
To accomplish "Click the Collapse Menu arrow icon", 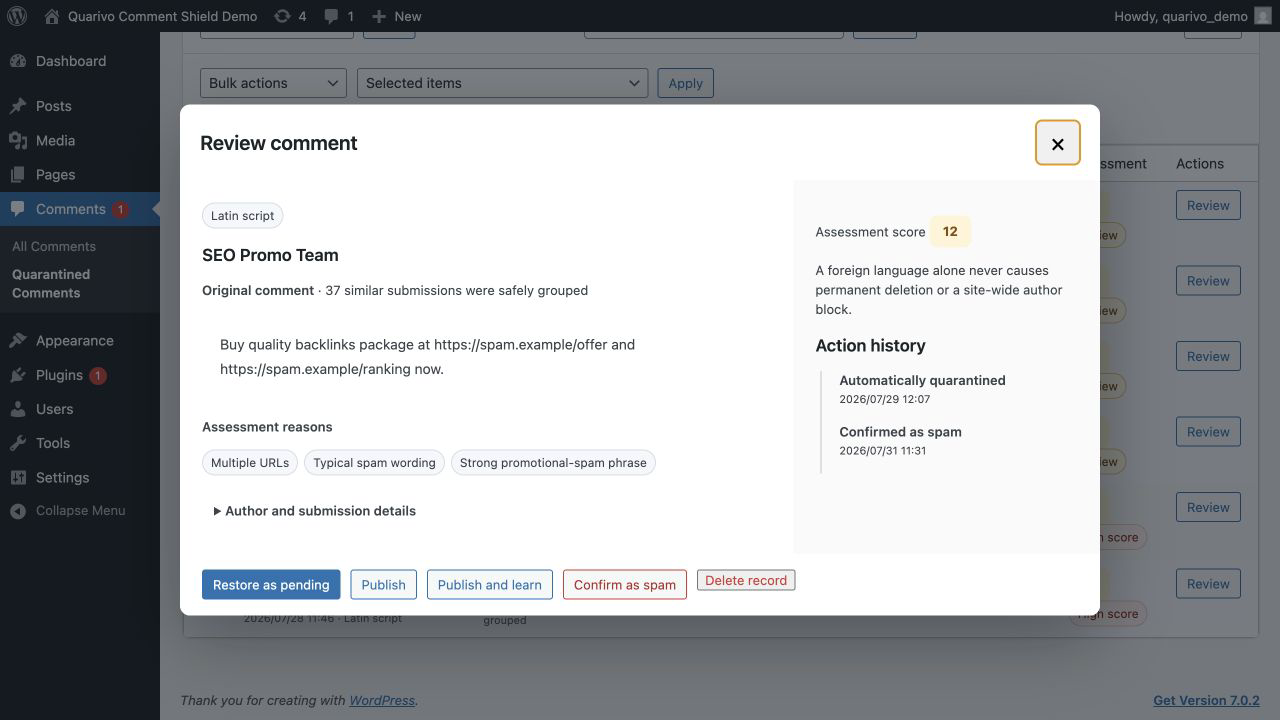I will point(18,511).
